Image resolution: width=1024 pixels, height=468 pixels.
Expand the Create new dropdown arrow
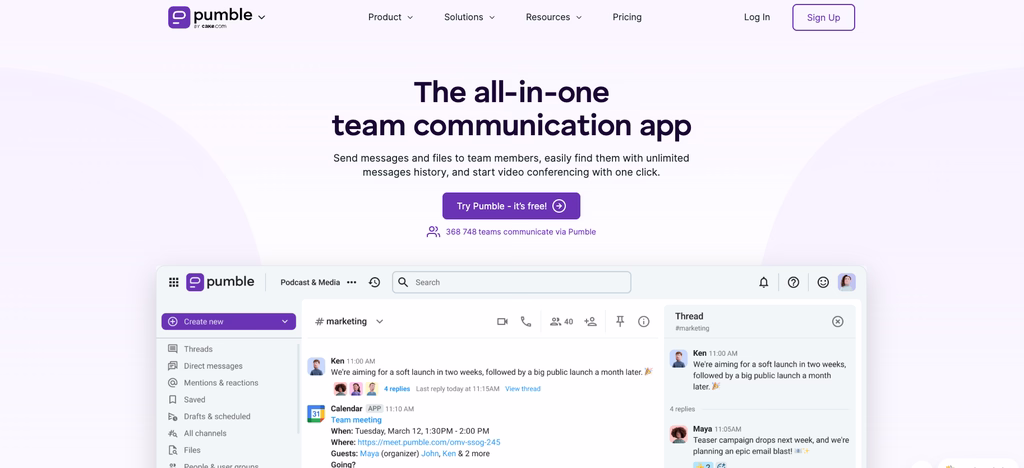pos(285,322)
